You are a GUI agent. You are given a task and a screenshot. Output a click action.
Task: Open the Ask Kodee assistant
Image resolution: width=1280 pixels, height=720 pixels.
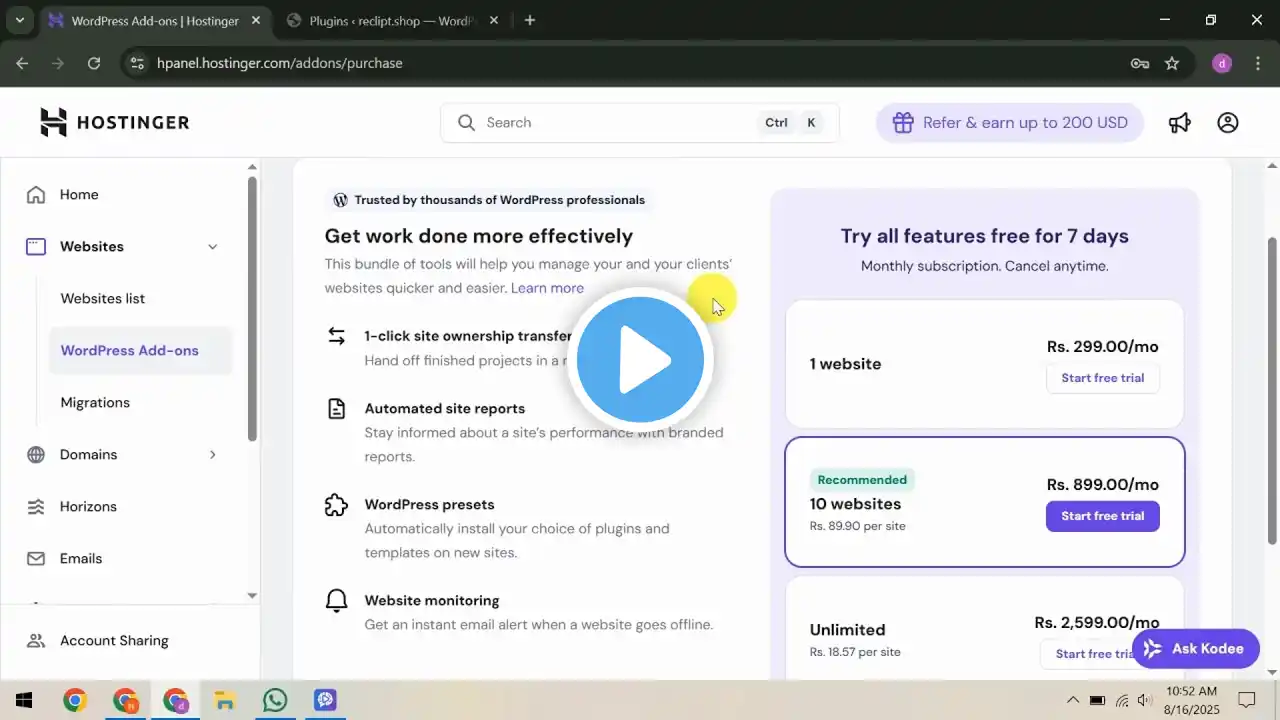click(x=1195, y=649)
